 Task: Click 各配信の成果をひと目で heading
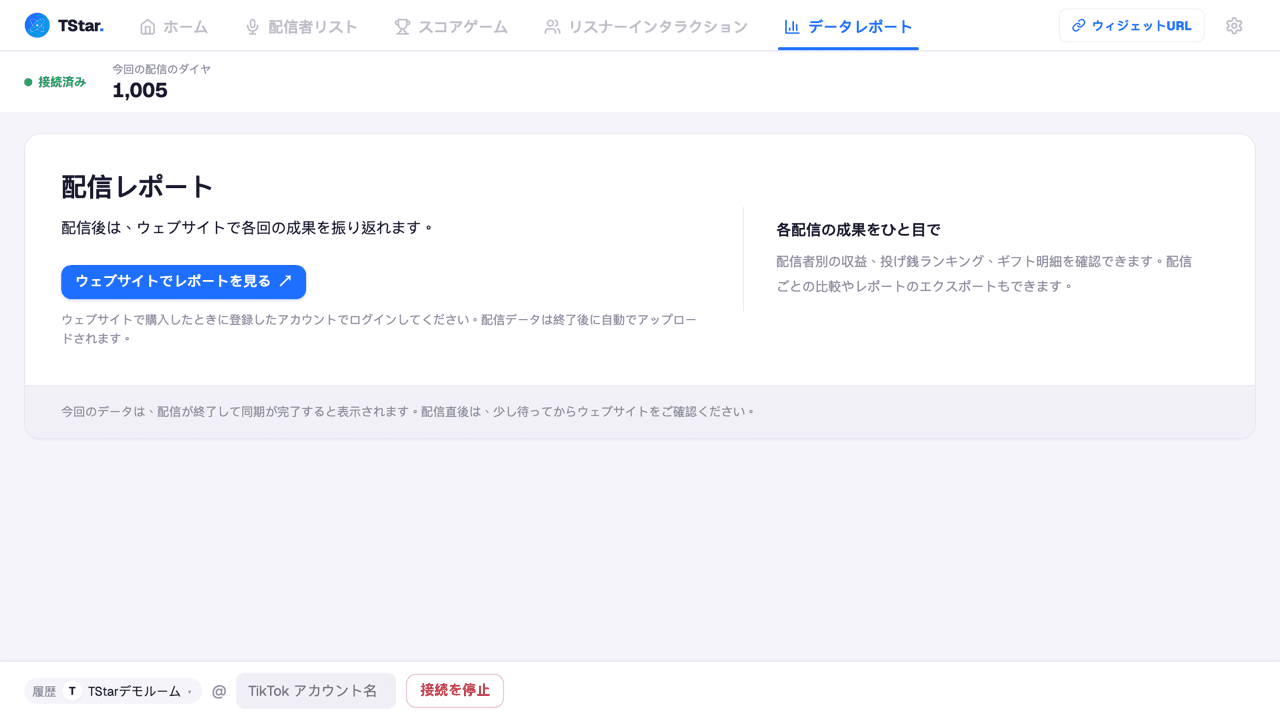tap(858, 230)
